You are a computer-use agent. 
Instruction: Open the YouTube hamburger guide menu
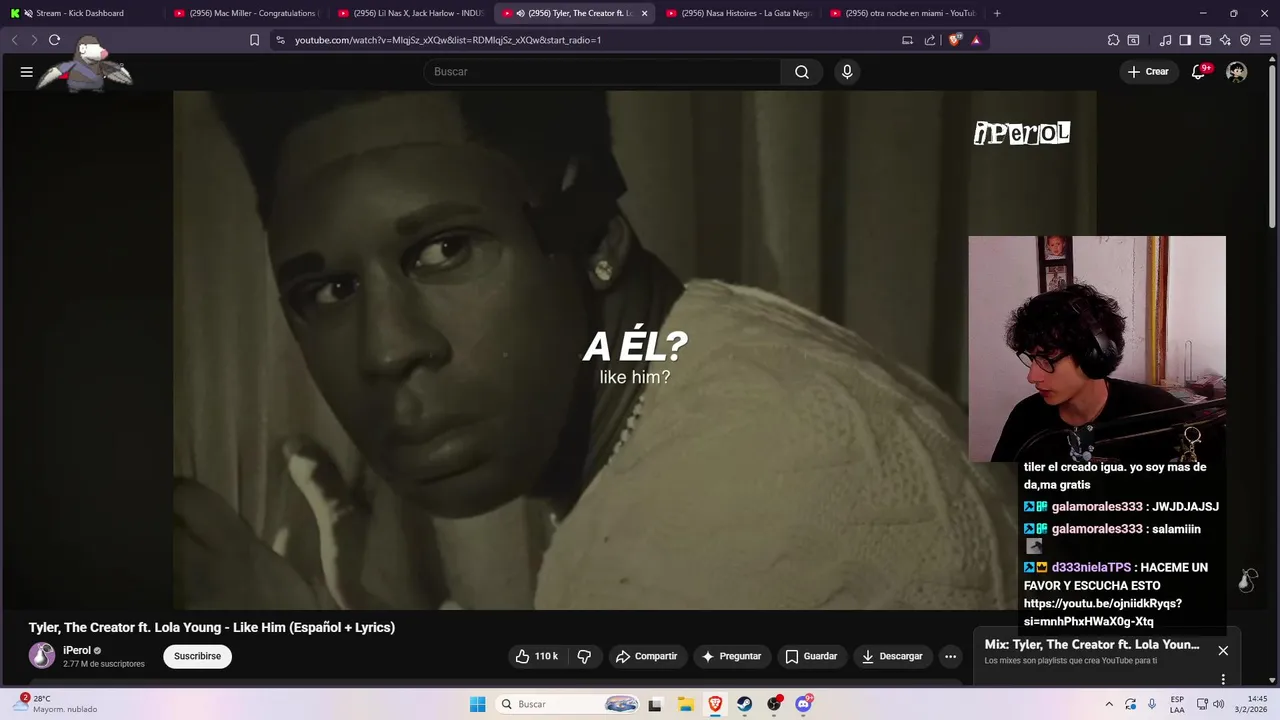pos(27,72)
